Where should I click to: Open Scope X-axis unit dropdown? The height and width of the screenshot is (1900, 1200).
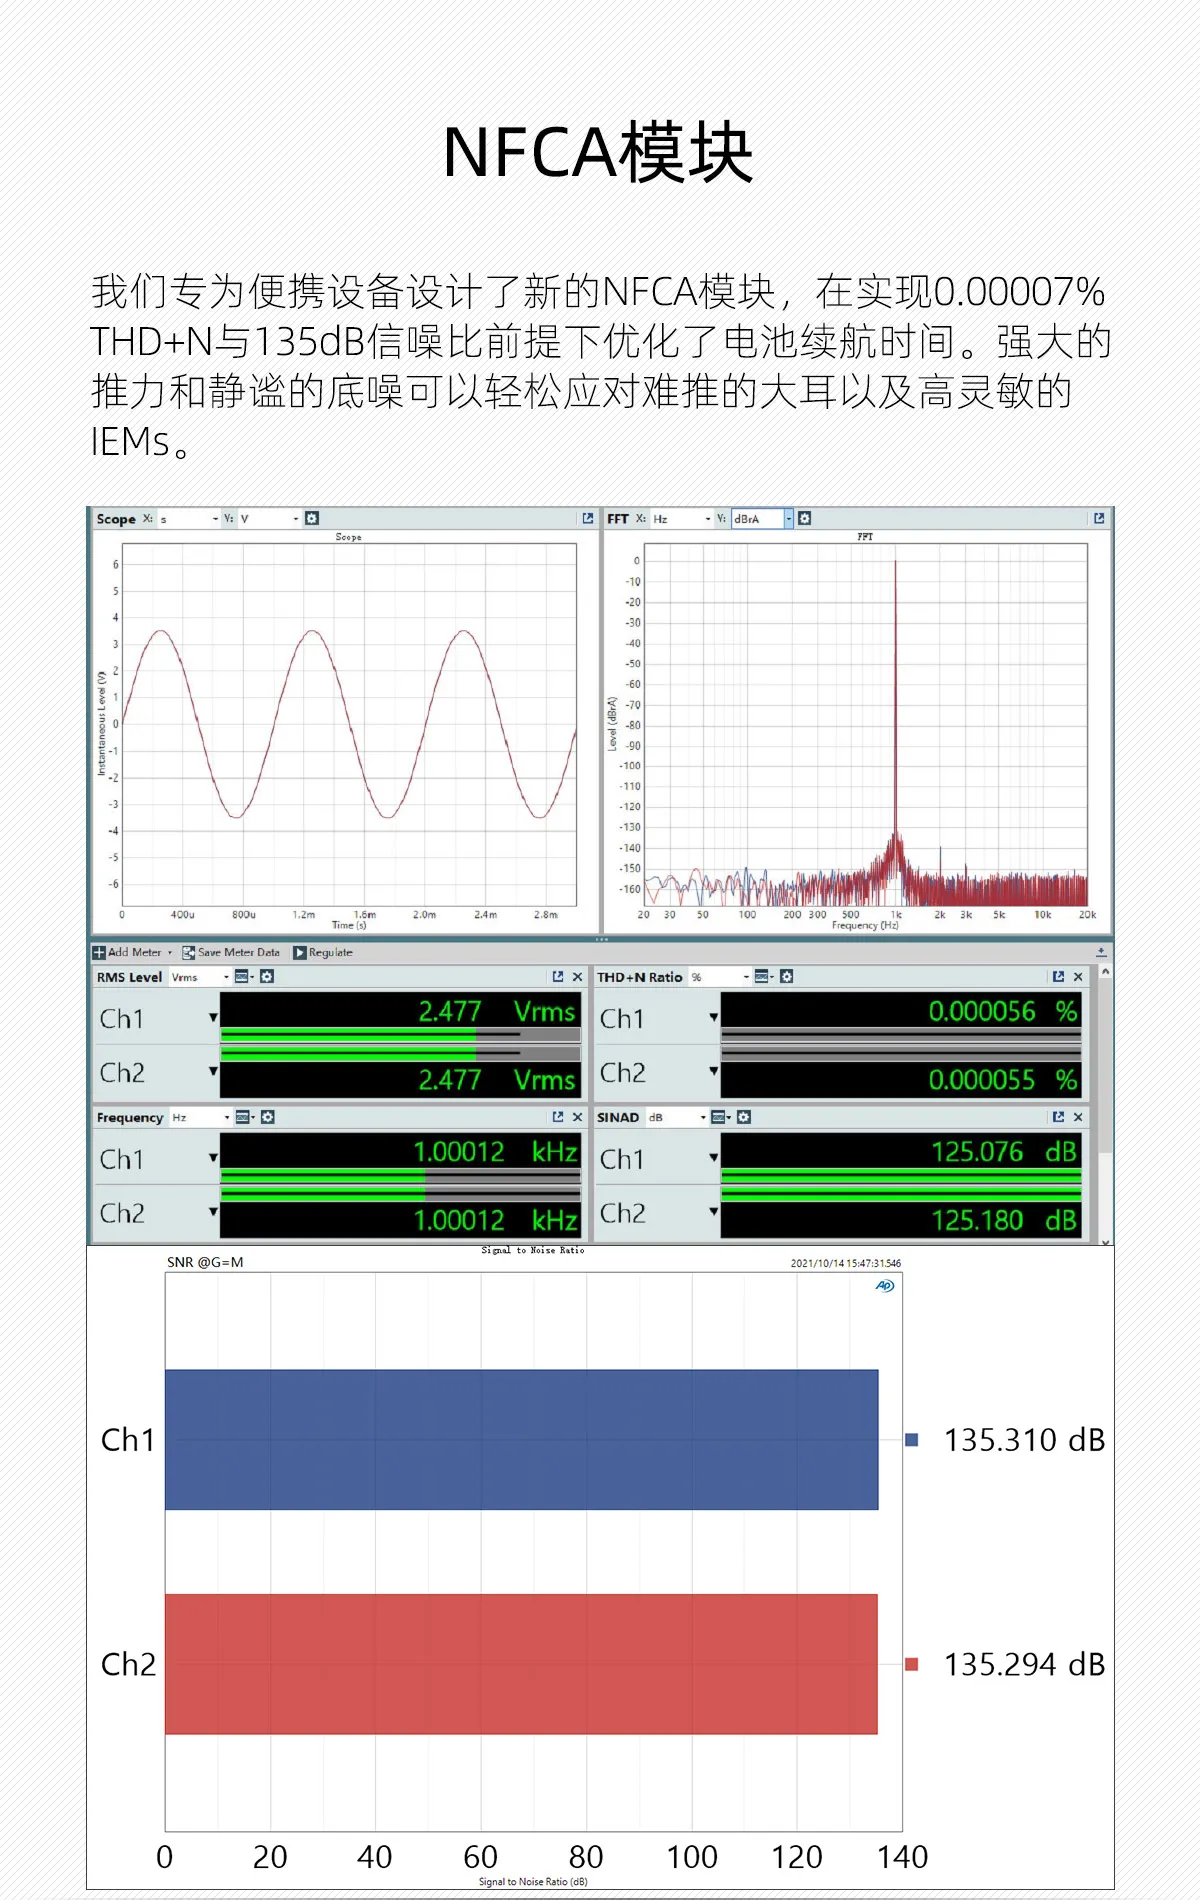215,518
